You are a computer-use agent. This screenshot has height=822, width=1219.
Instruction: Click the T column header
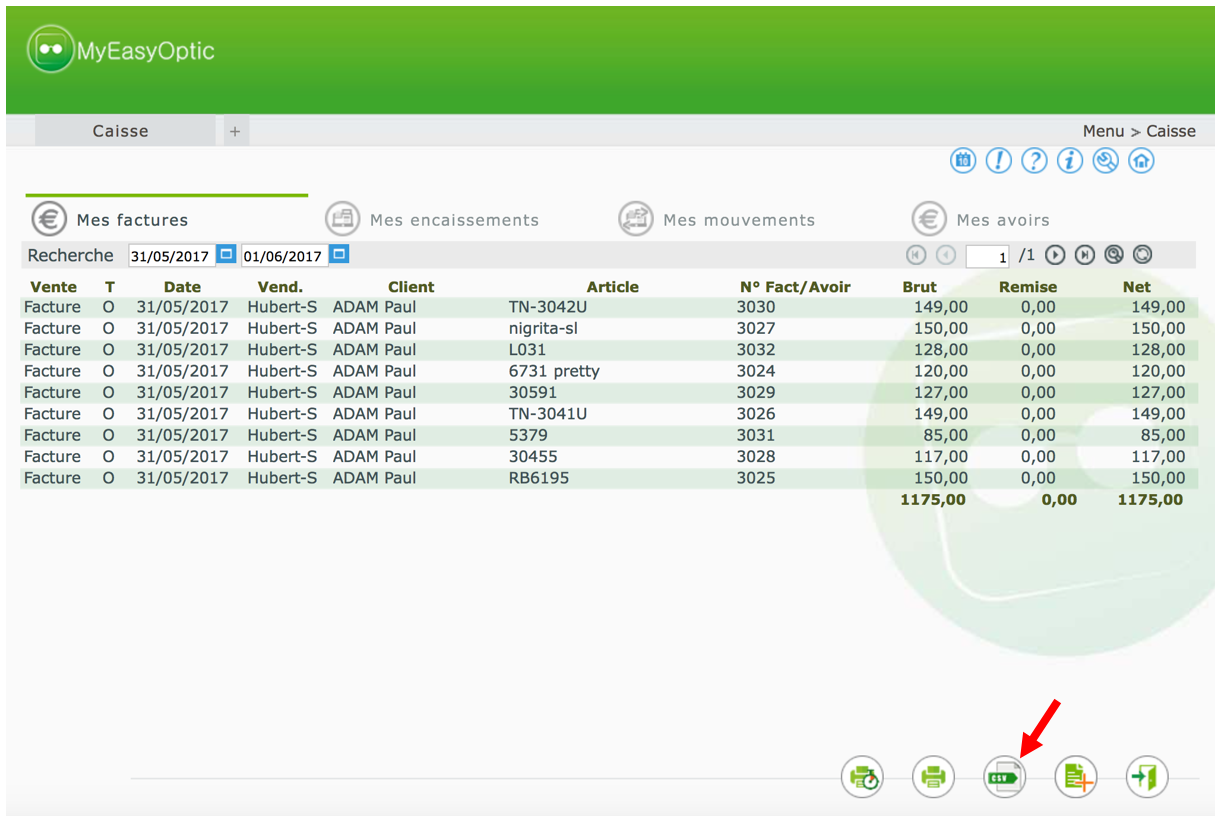109,287
